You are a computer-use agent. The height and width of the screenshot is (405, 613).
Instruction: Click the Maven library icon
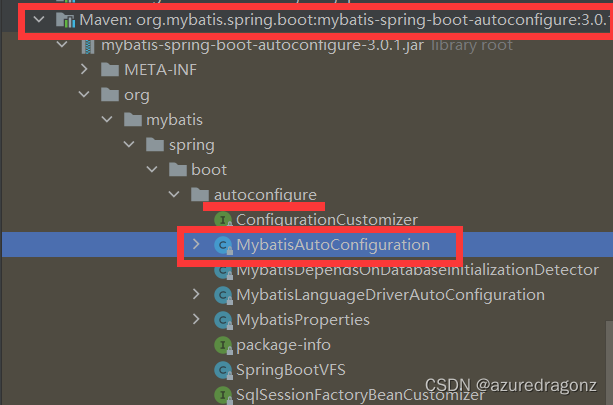point(65,20)
